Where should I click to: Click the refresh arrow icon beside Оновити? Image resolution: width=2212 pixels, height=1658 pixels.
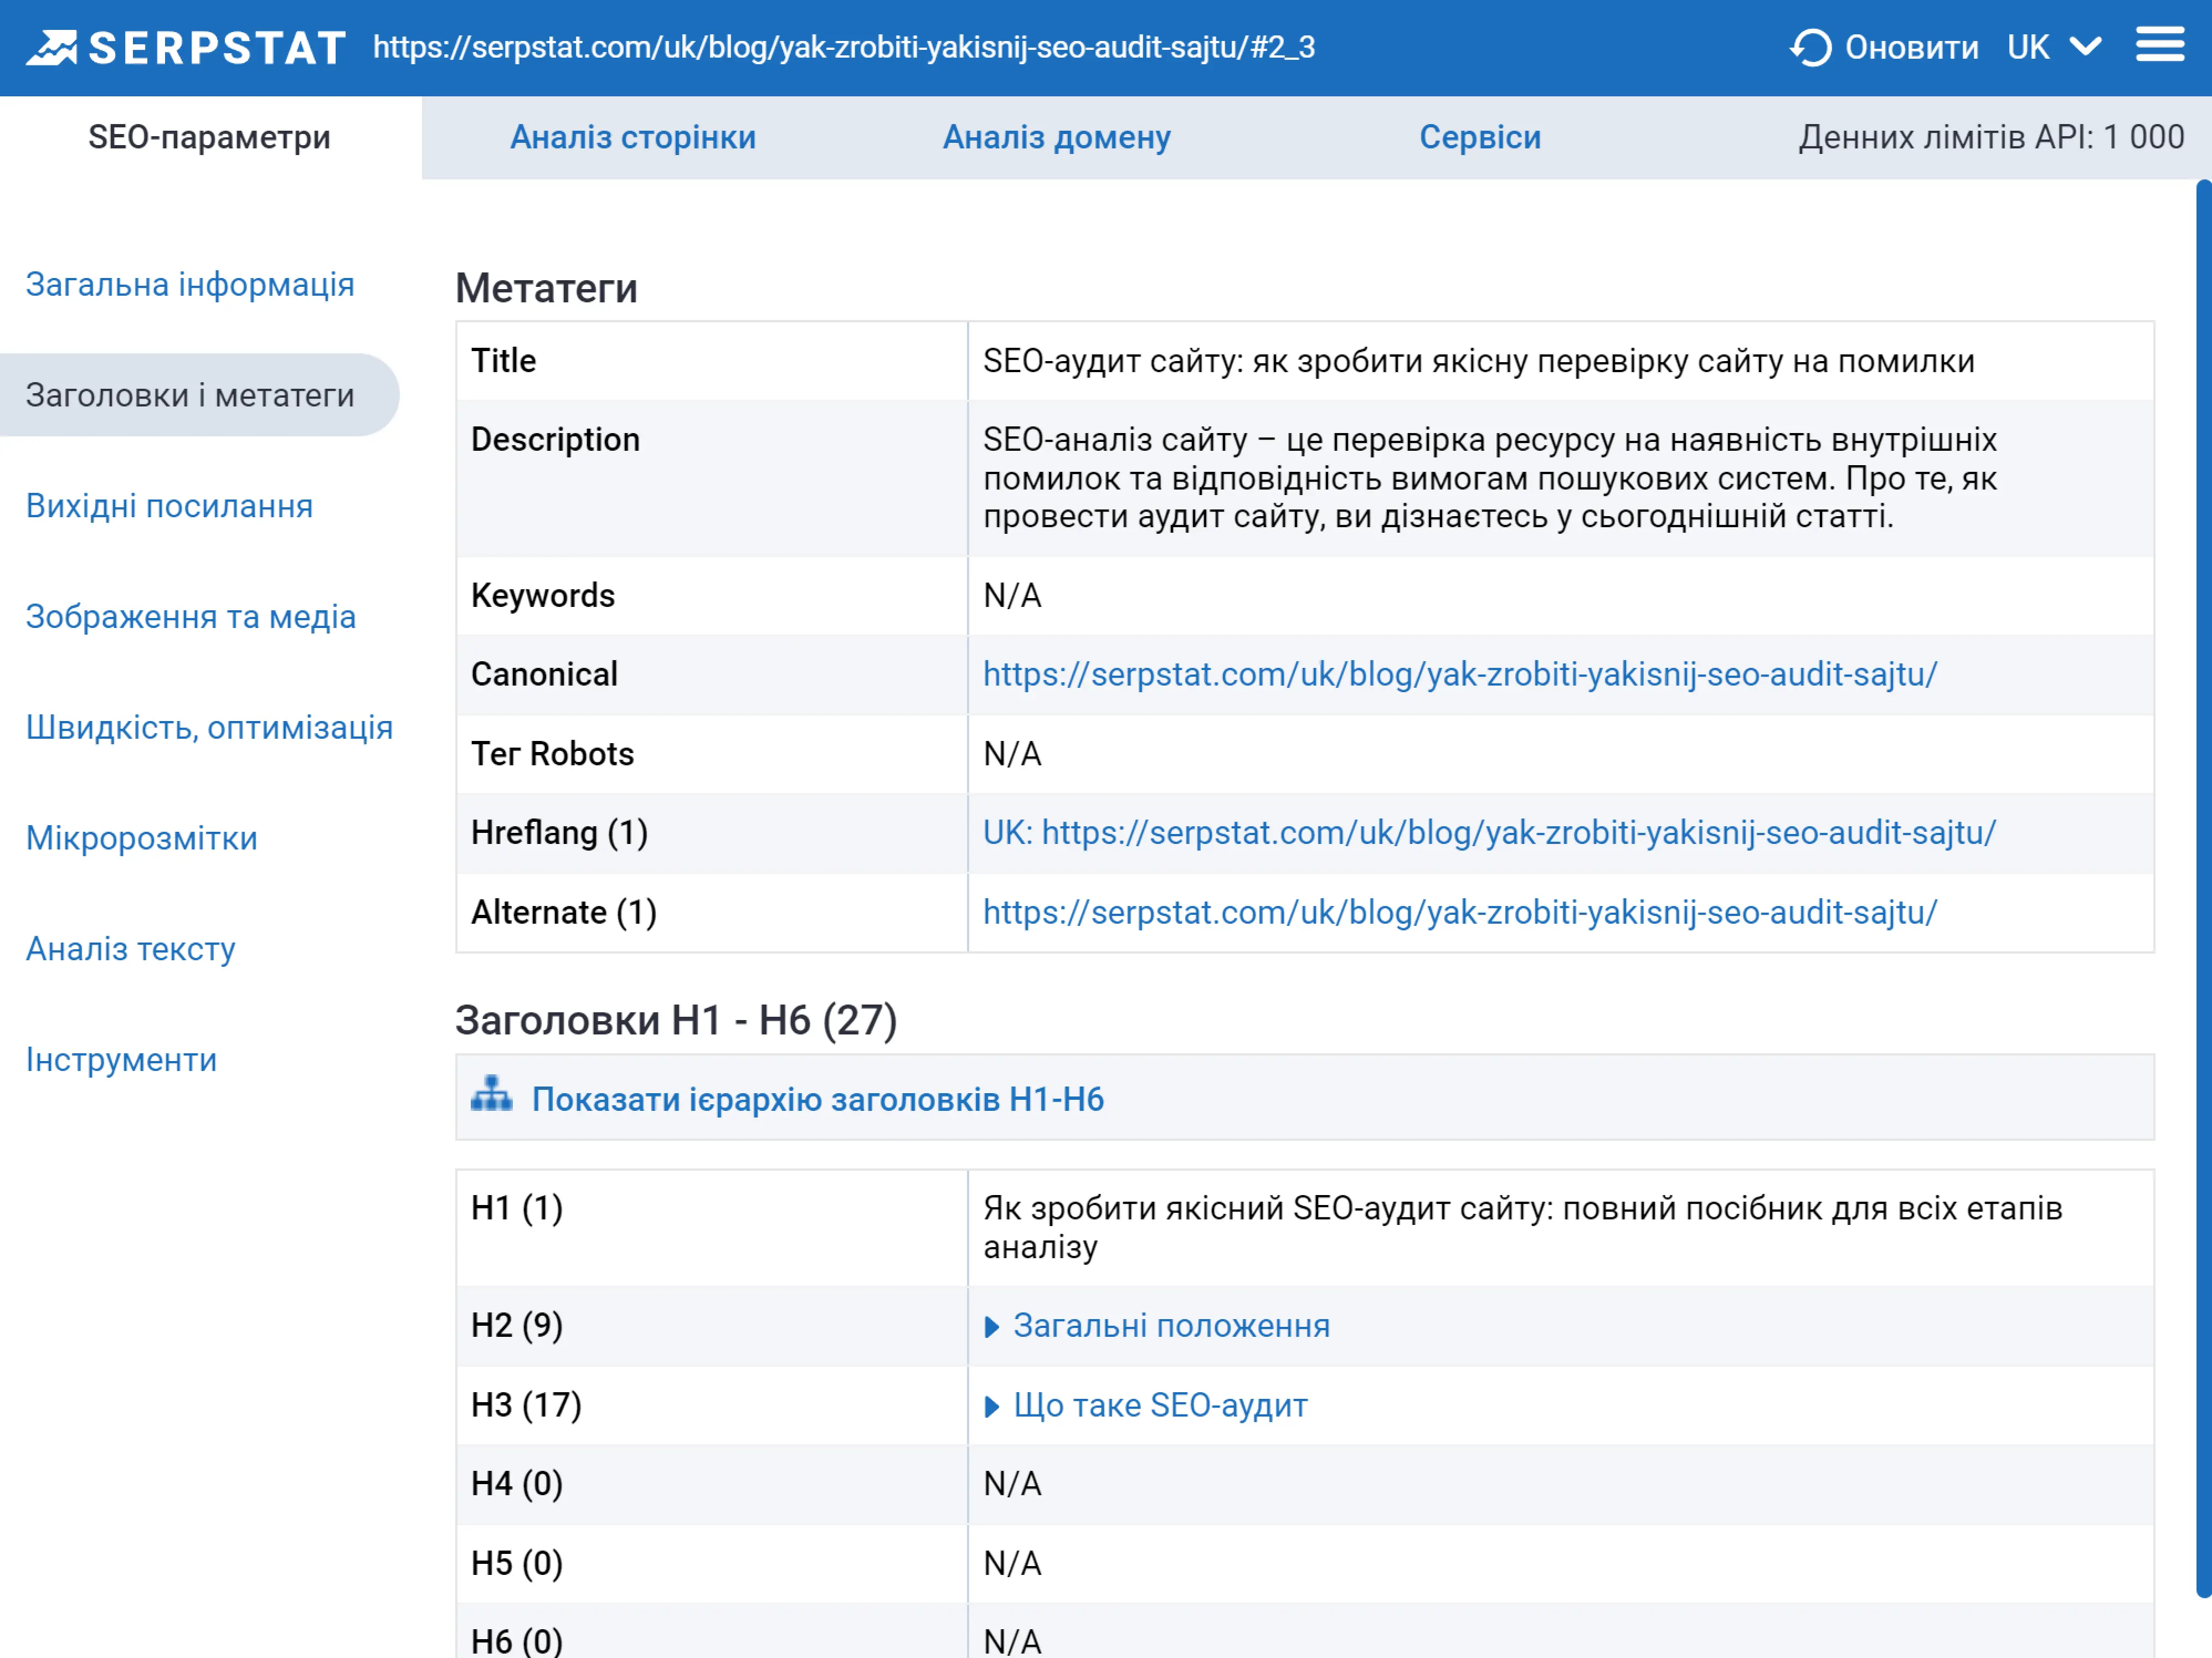1811,47
